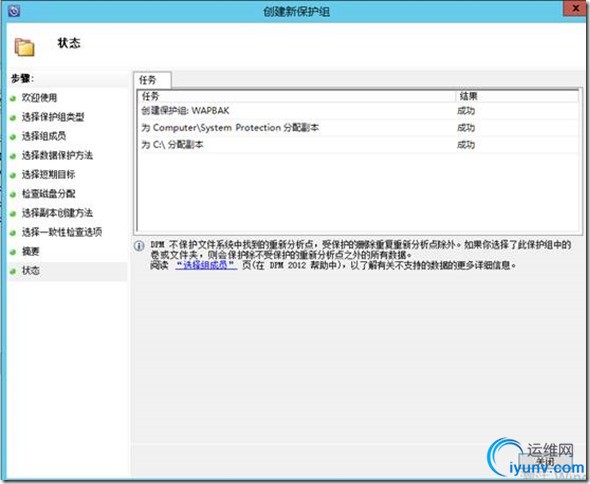590x484 pixels.
Task: Select the "为 C:\ 分配副本" row
Action: [358, 145]
